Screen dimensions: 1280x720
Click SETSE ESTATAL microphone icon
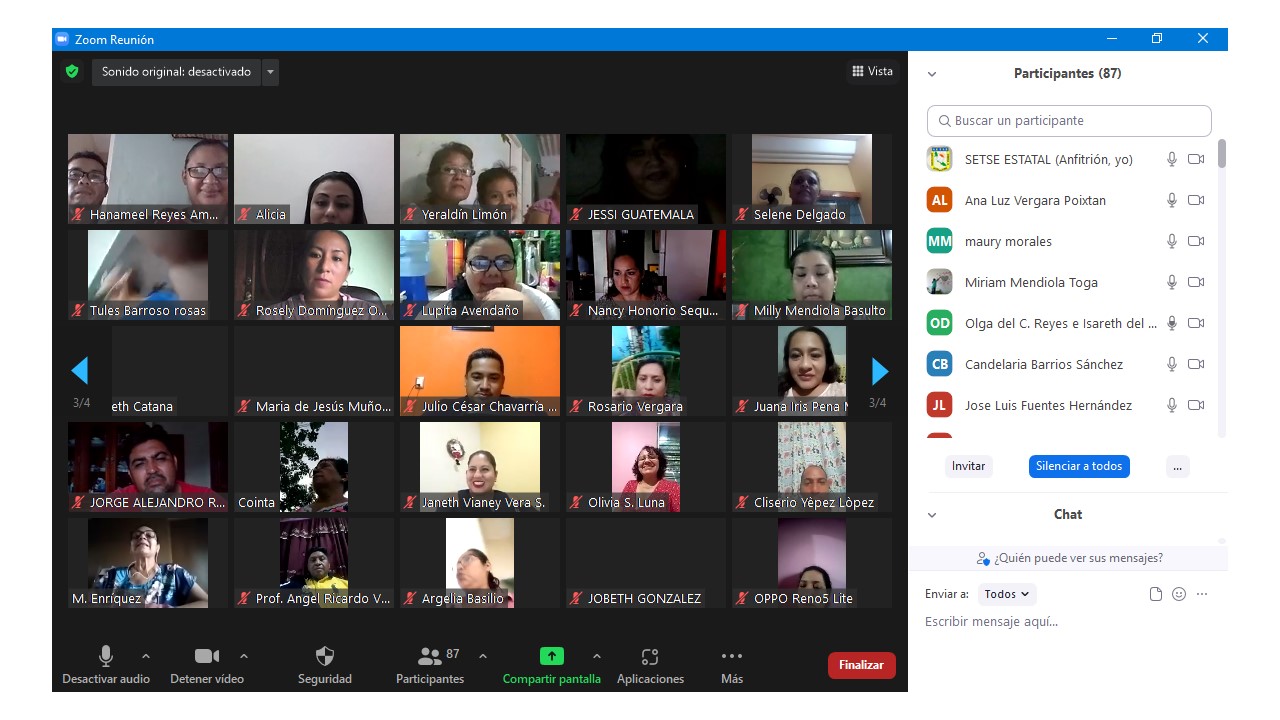pyautogui.click(x=1172, y=159)
